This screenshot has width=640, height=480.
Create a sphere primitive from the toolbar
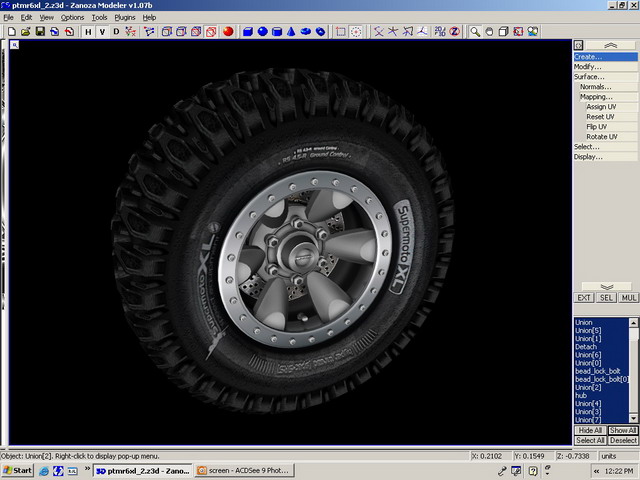262,31
